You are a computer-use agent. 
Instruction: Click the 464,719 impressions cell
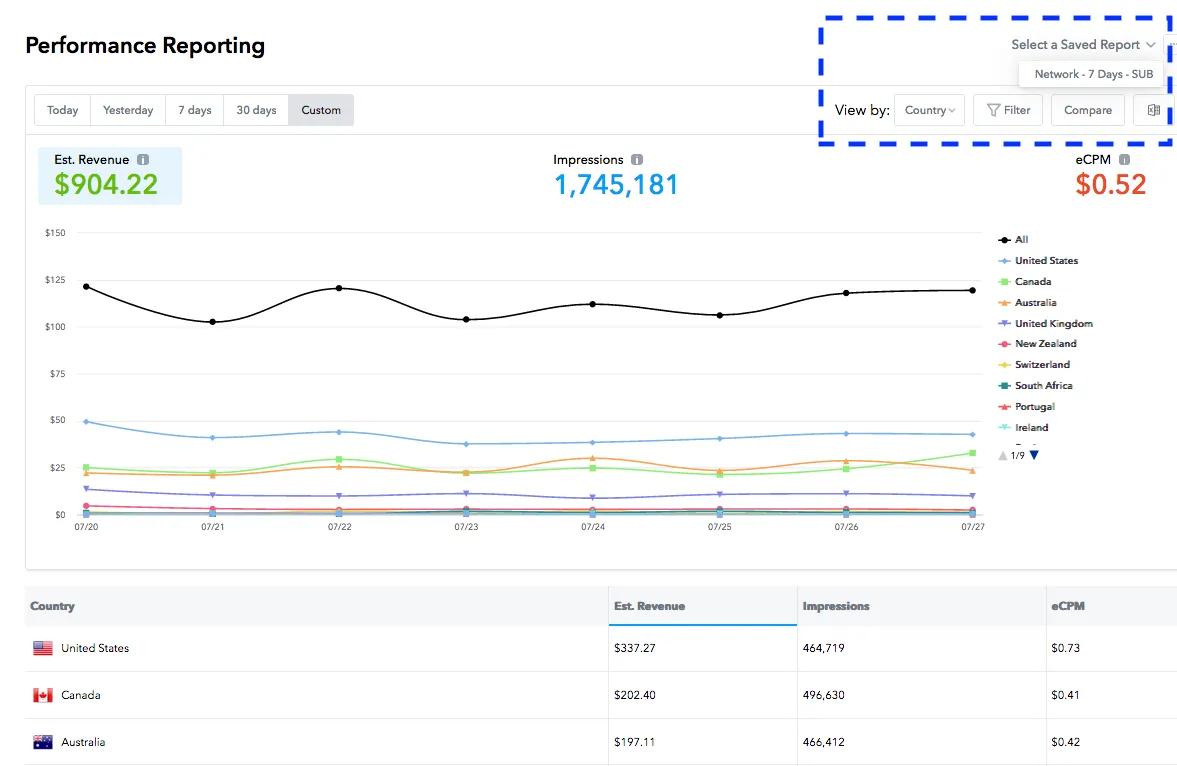823,648
